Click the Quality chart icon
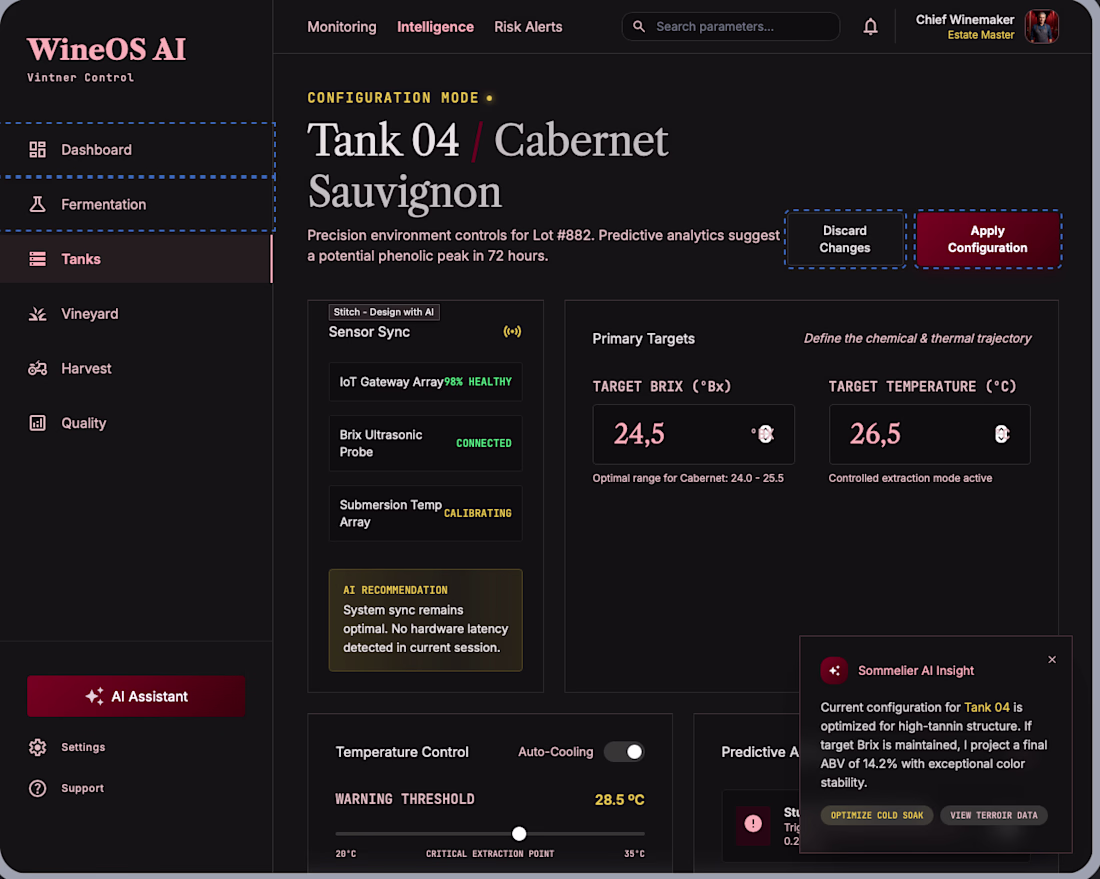Screen dimensions: 1100x879 (x=37, y=423)
